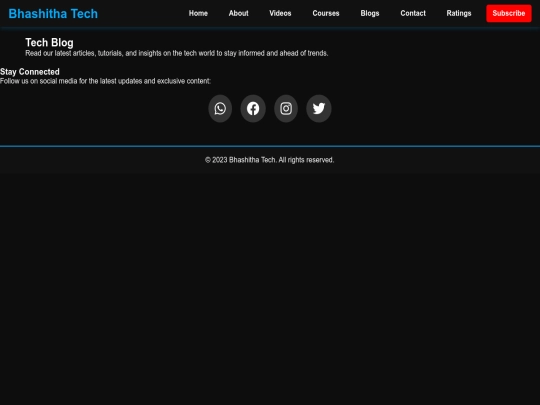Open the Contact nav link
The width and height of the screenshot is (540, 405).
[x=413, y=13]
